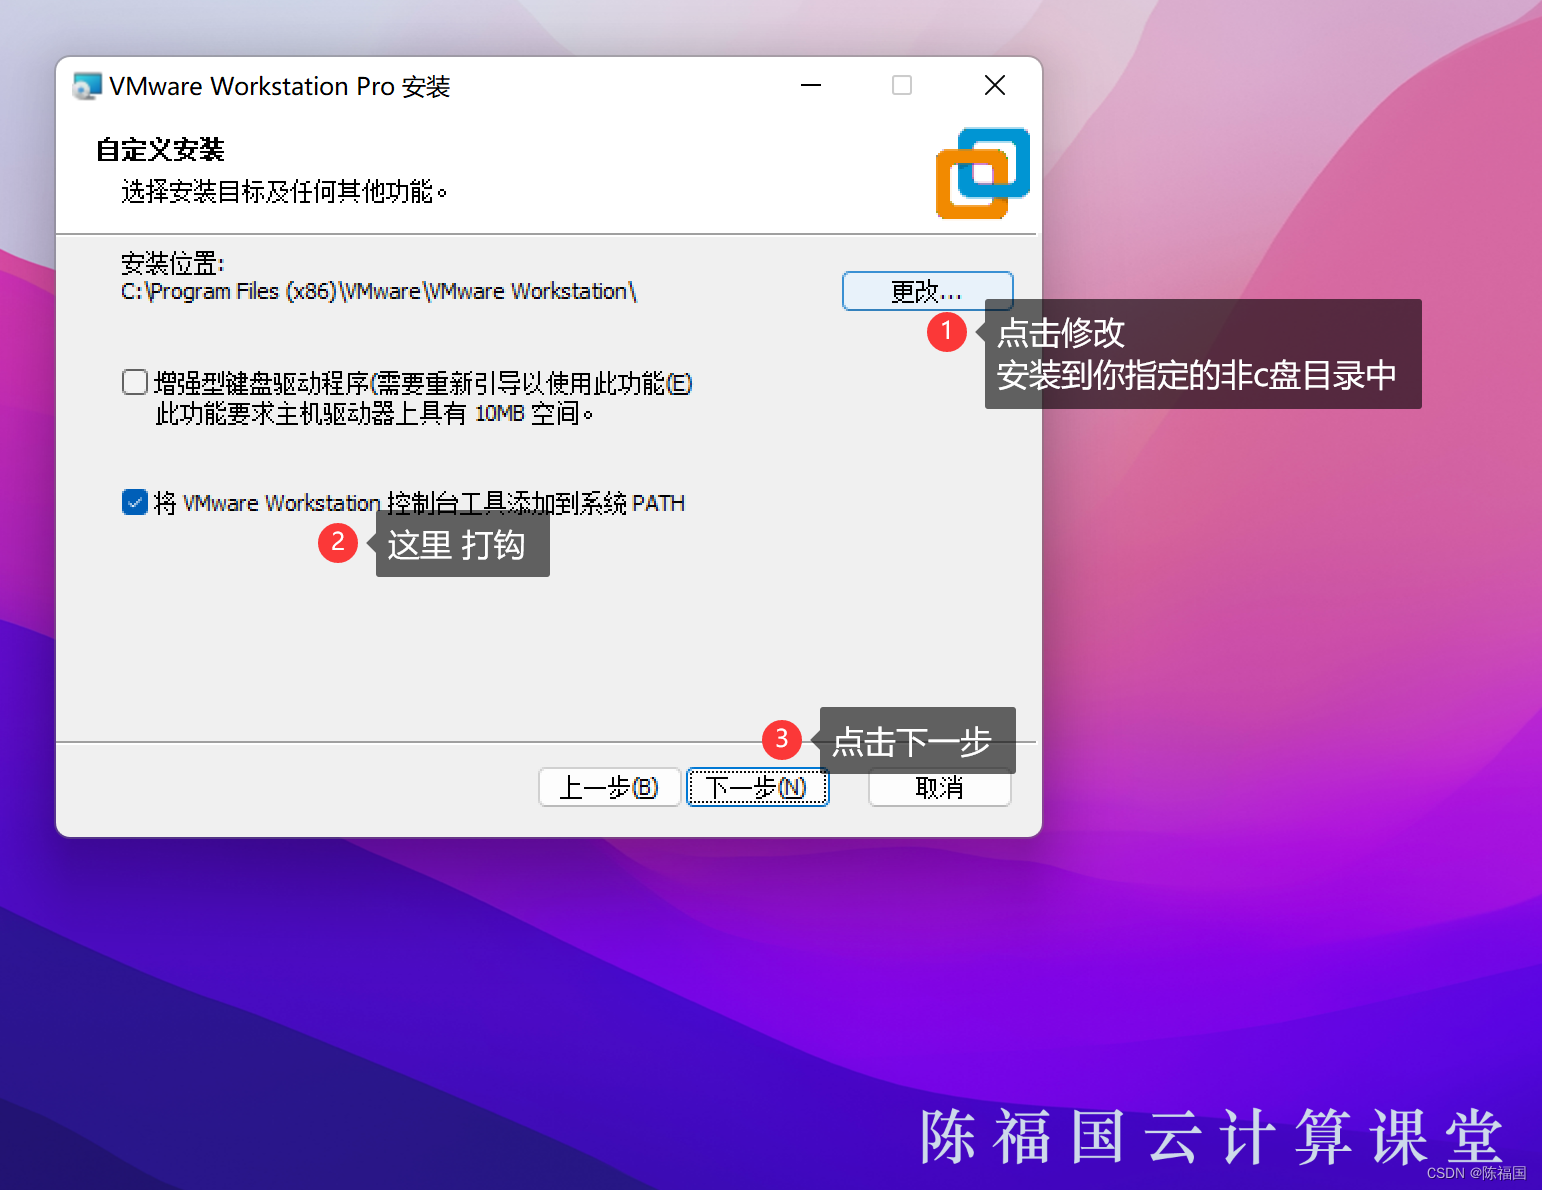Viewport: 1542px width, 1190px height.
Task: Click the 自定义安装 heading
Action: pos(160,150)
